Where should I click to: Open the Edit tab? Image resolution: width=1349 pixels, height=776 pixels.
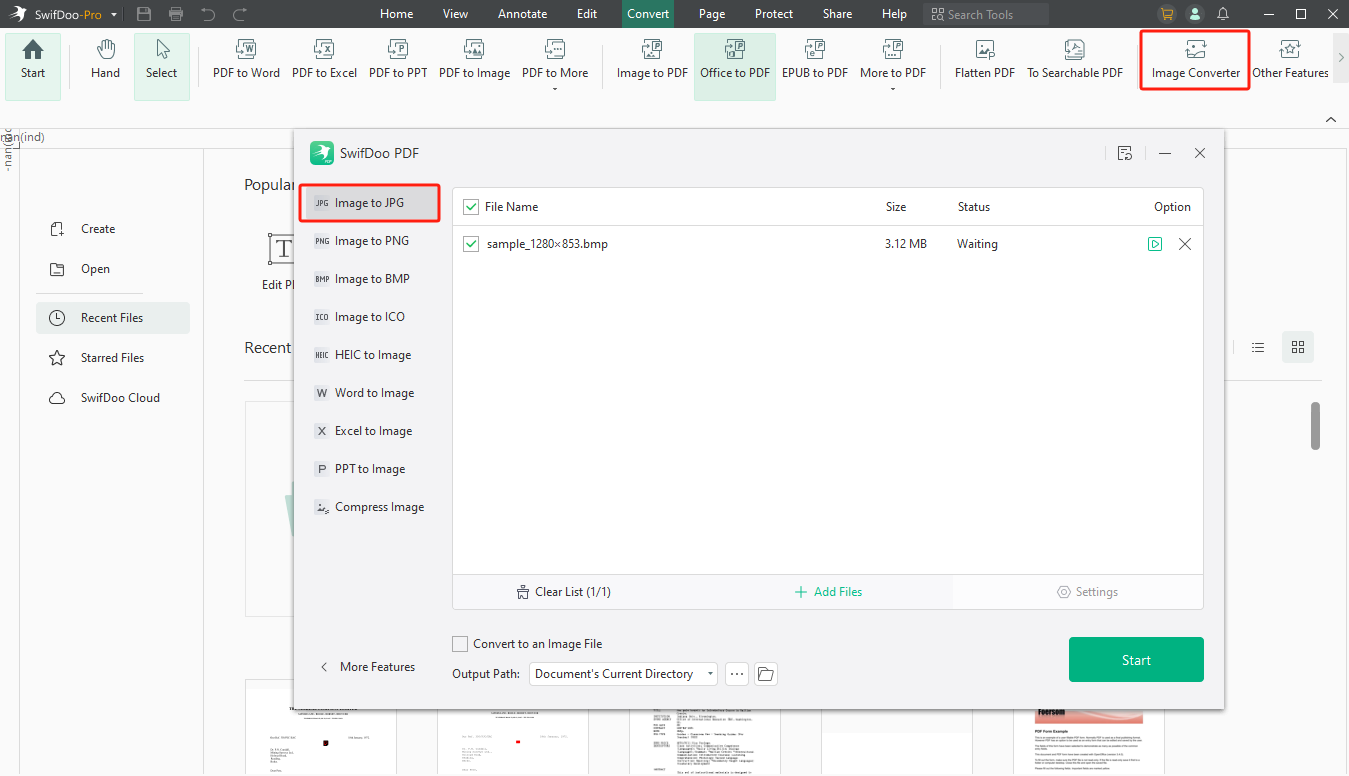(587, 14)
